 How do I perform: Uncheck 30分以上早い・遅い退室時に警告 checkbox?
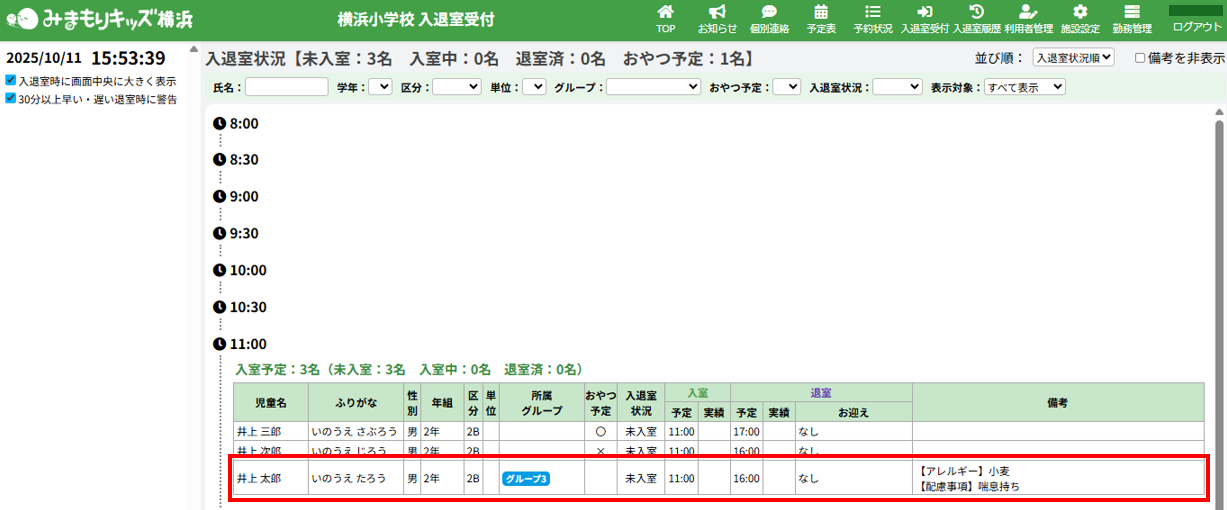[11, 99]
